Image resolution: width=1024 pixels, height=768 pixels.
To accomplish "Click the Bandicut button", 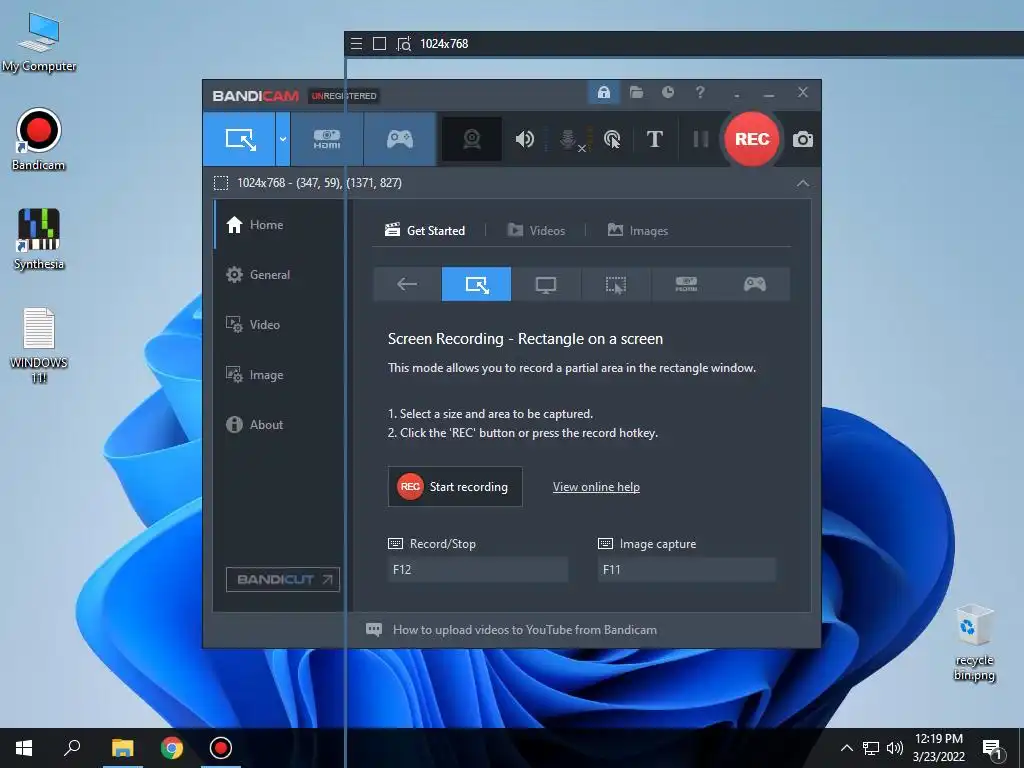I will (x=283, y=579).
